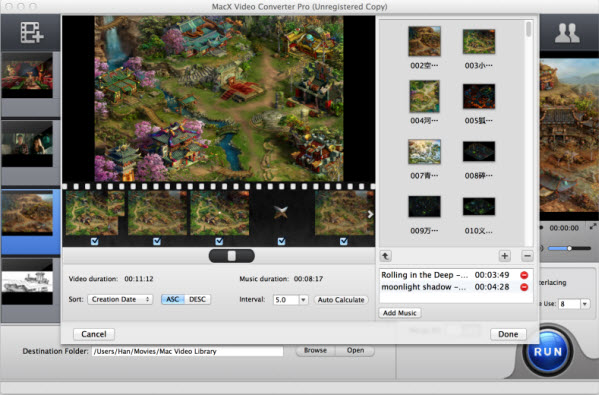
Task: Click the fifth filmstrip frame thumbnail
Action: 344,213
